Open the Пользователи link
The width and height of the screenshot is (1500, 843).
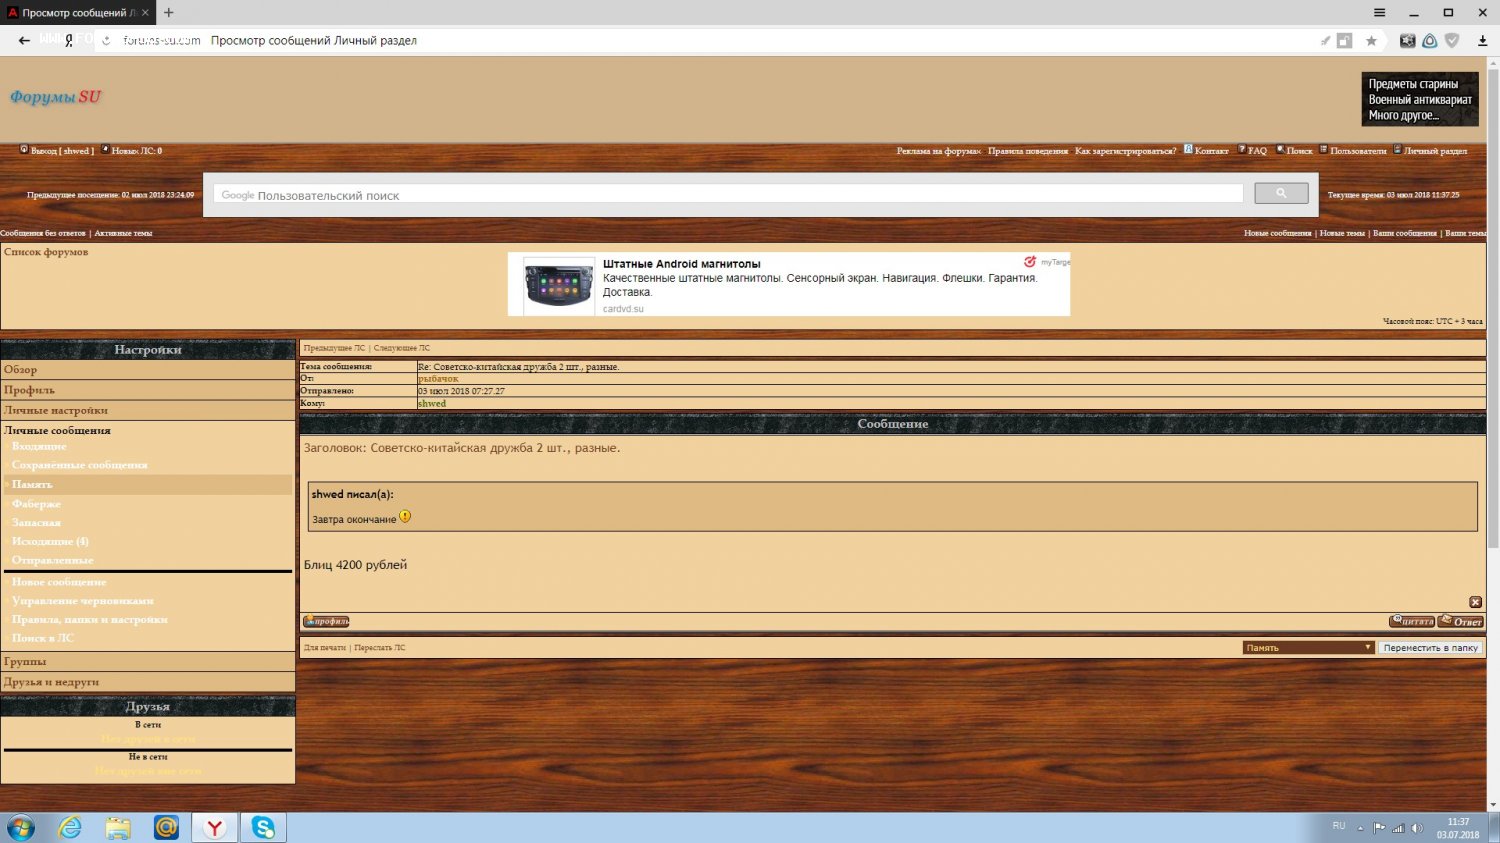(1353, 151)
